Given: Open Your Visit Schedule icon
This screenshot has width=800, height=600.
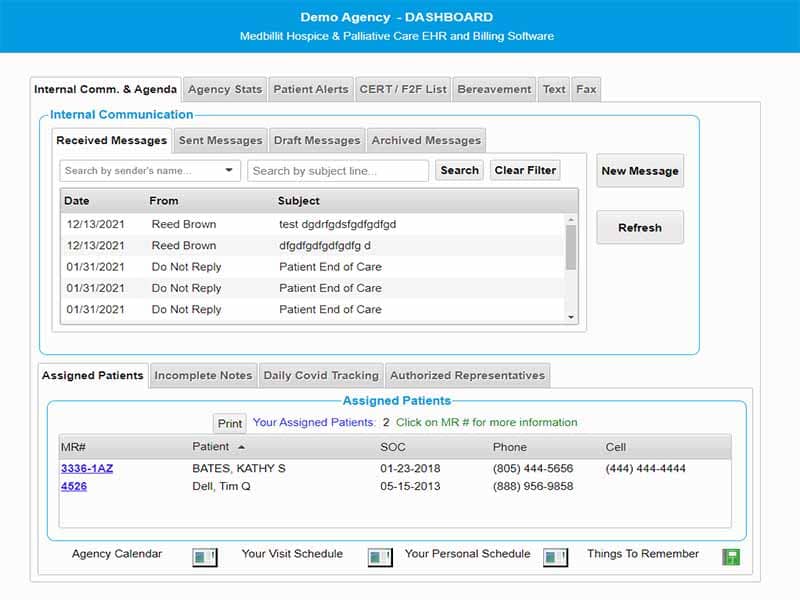Looking at the screenshot, I should [x=380, y=557].
